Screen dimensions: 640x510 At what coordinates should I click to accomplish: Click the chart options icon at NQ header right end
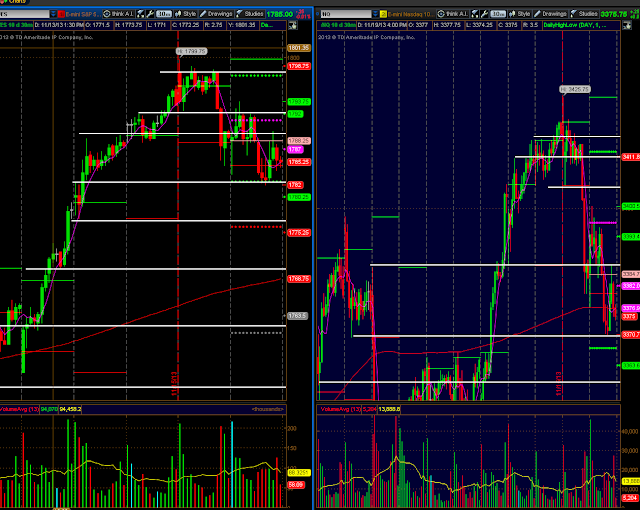(x=627, y=26)
